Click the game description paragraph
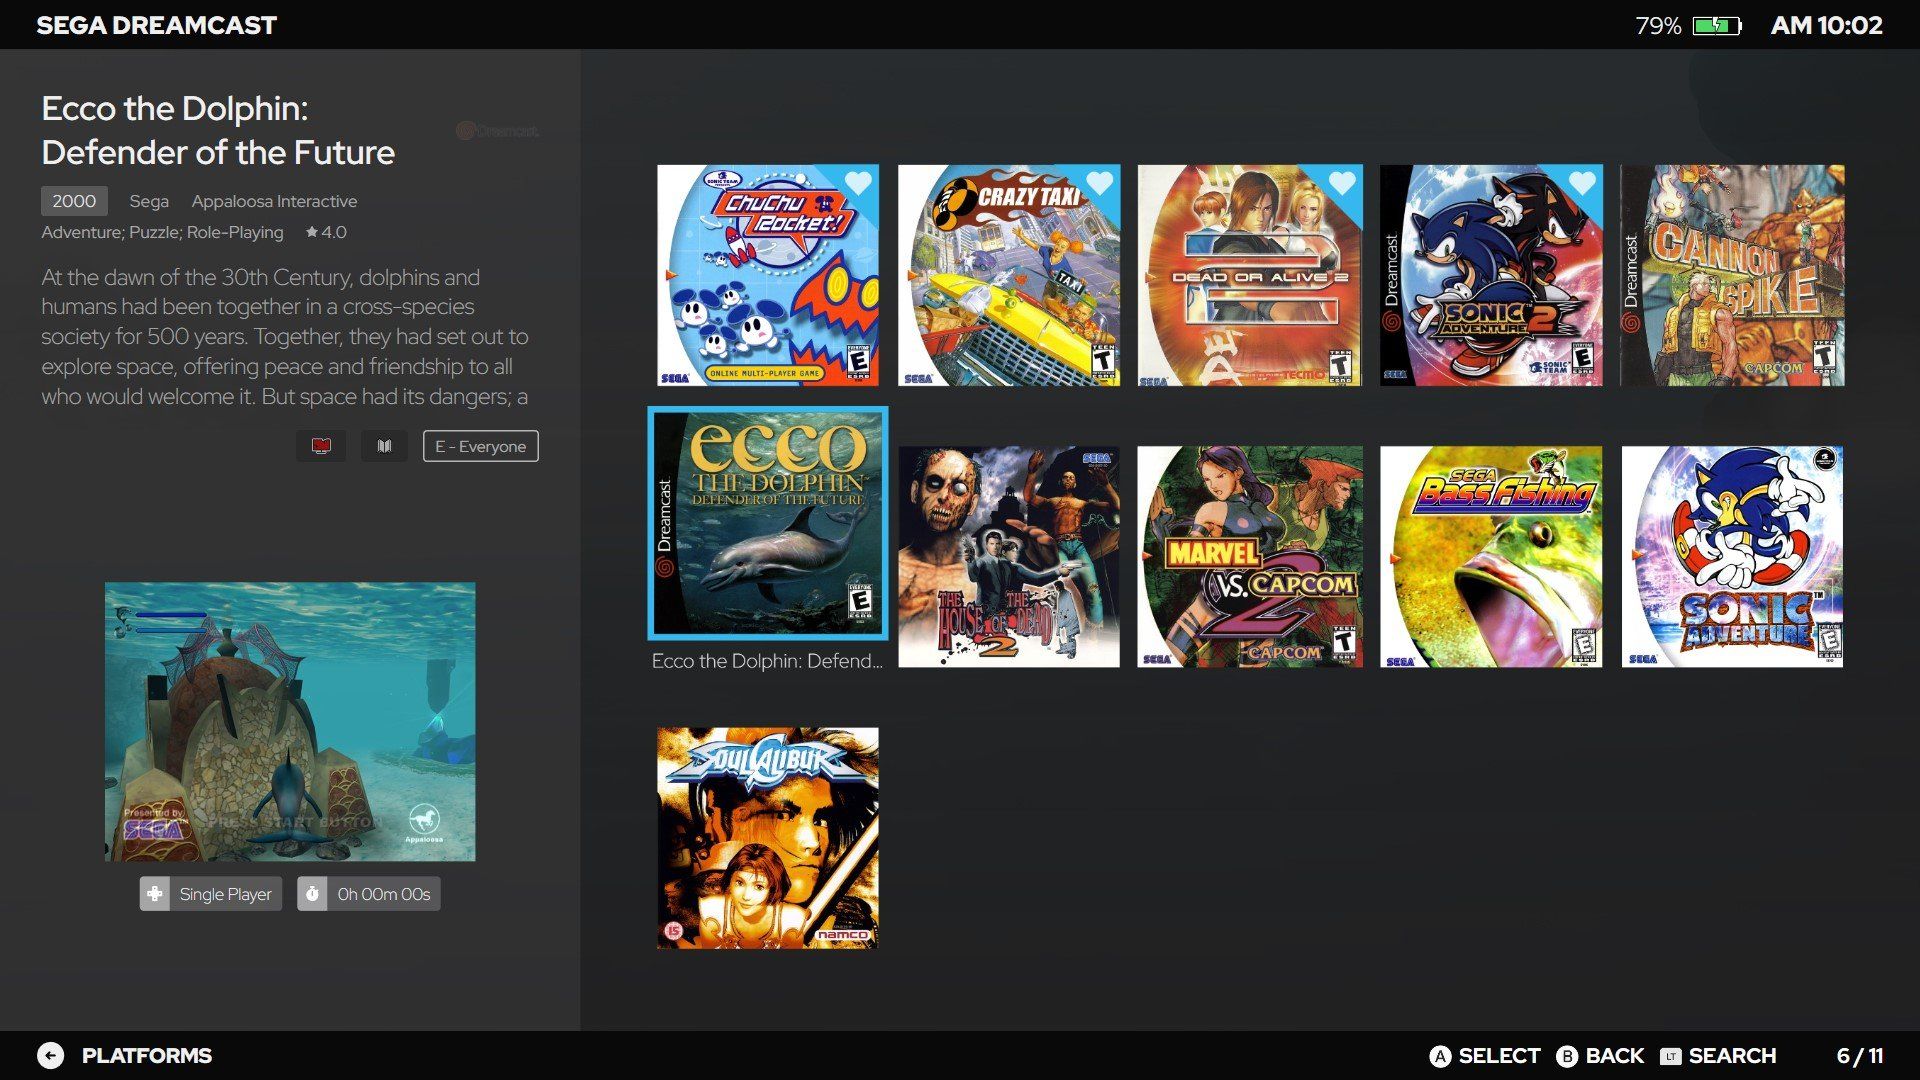1920x1080 pixels. coord(285,337)
